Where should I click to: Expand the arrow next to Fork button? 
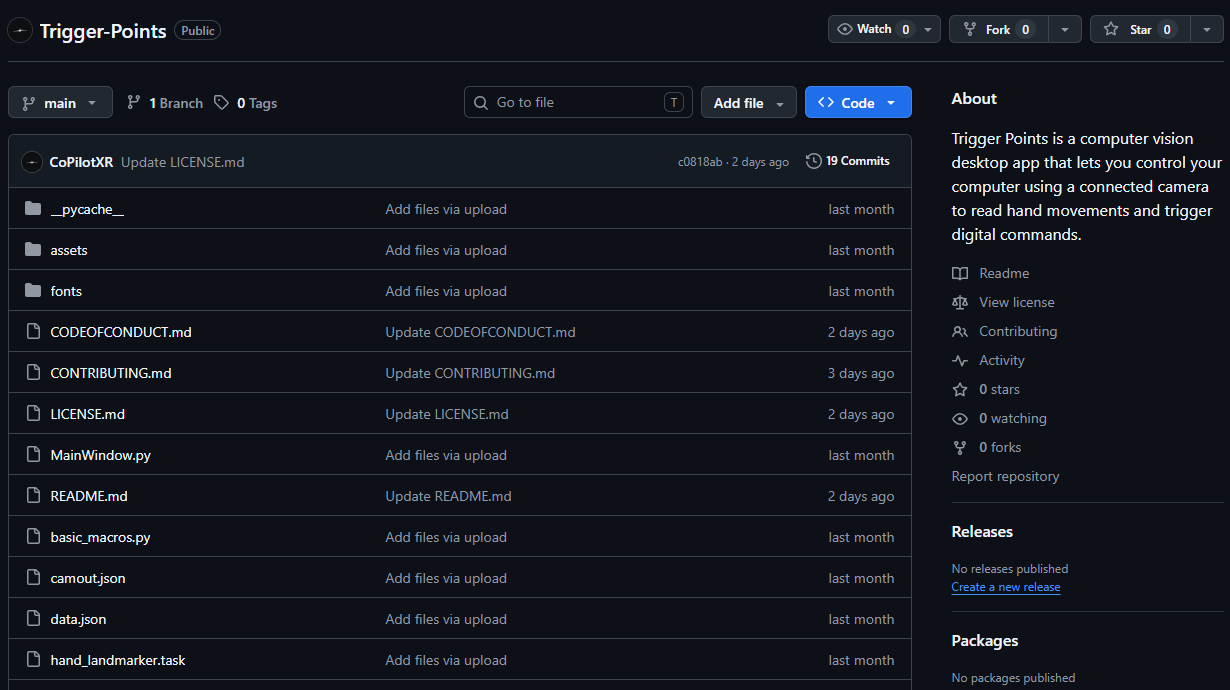point(1064,30)
